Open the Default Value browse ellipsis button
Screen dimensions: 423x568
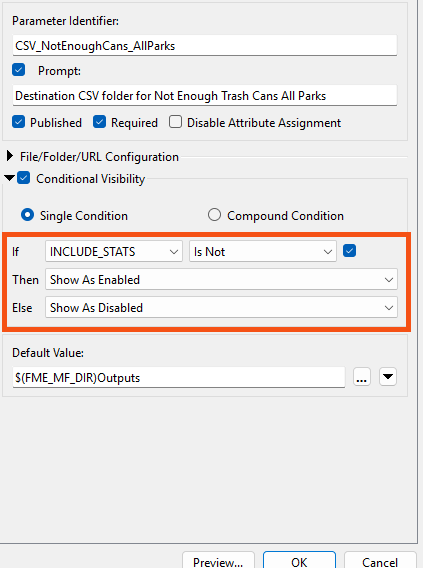pyautogui.click(x=361, y=377)
